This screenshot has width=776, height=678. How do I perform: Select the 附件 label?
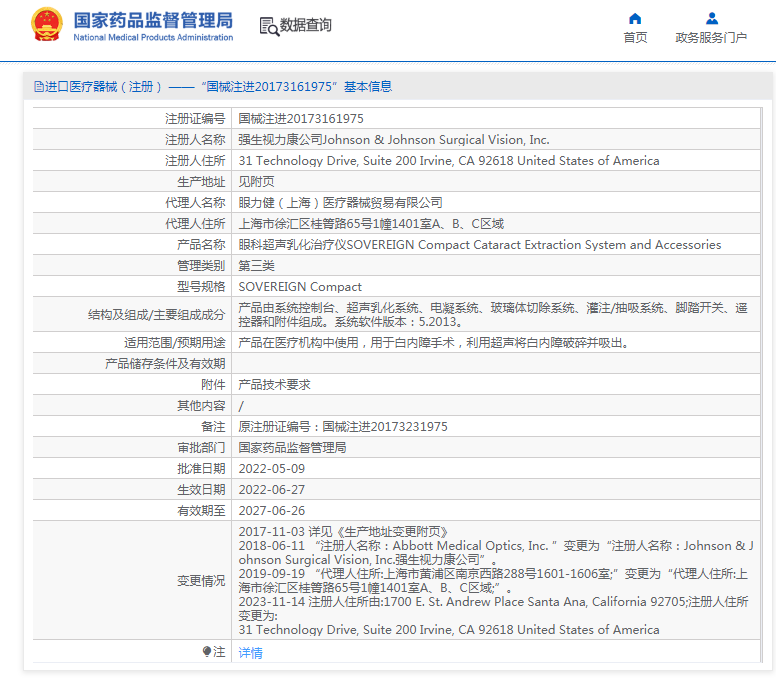[x=213, y=385]
